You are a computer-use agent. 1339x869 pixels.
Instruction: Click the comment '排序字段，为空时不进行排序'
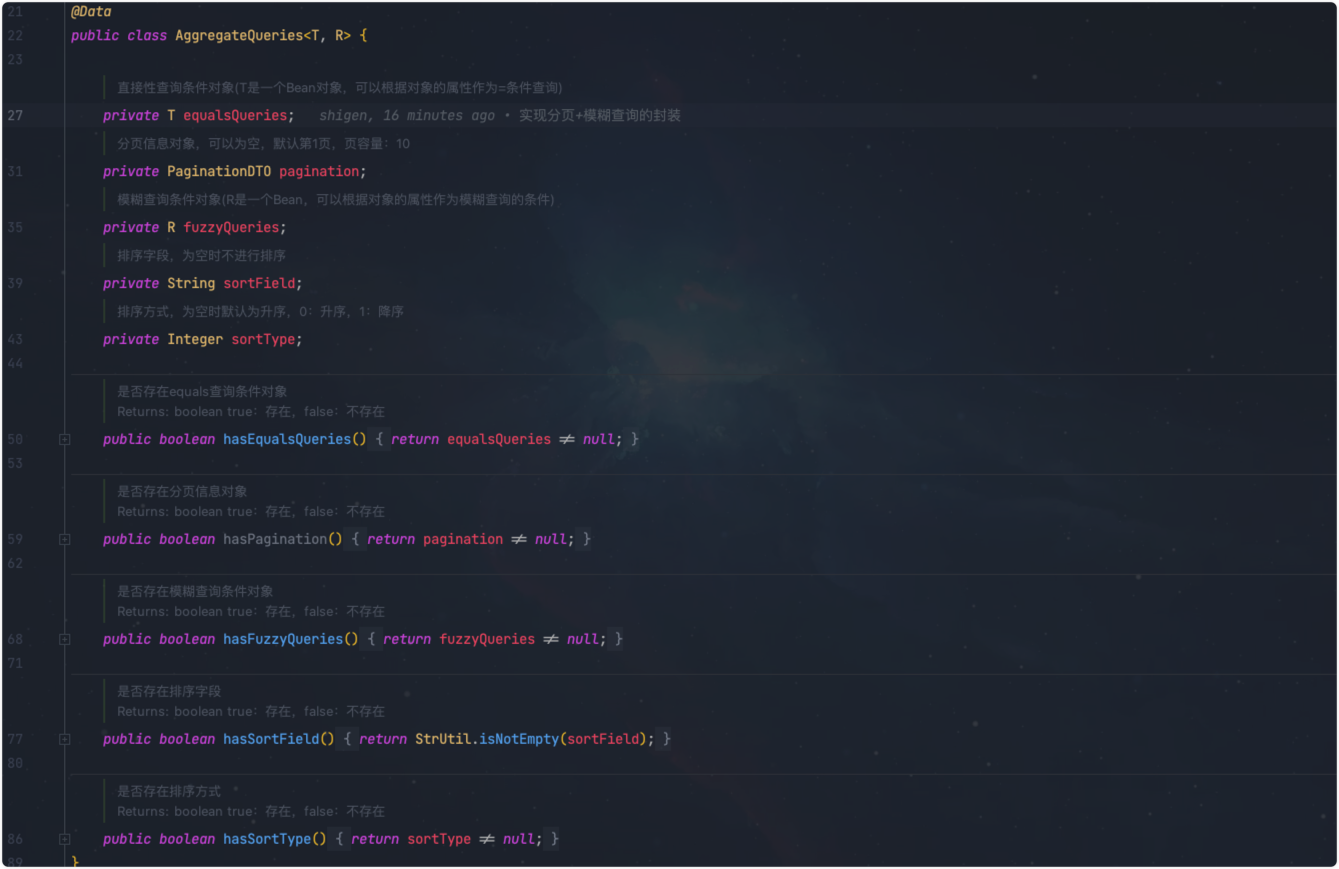(x=201, y=256)
